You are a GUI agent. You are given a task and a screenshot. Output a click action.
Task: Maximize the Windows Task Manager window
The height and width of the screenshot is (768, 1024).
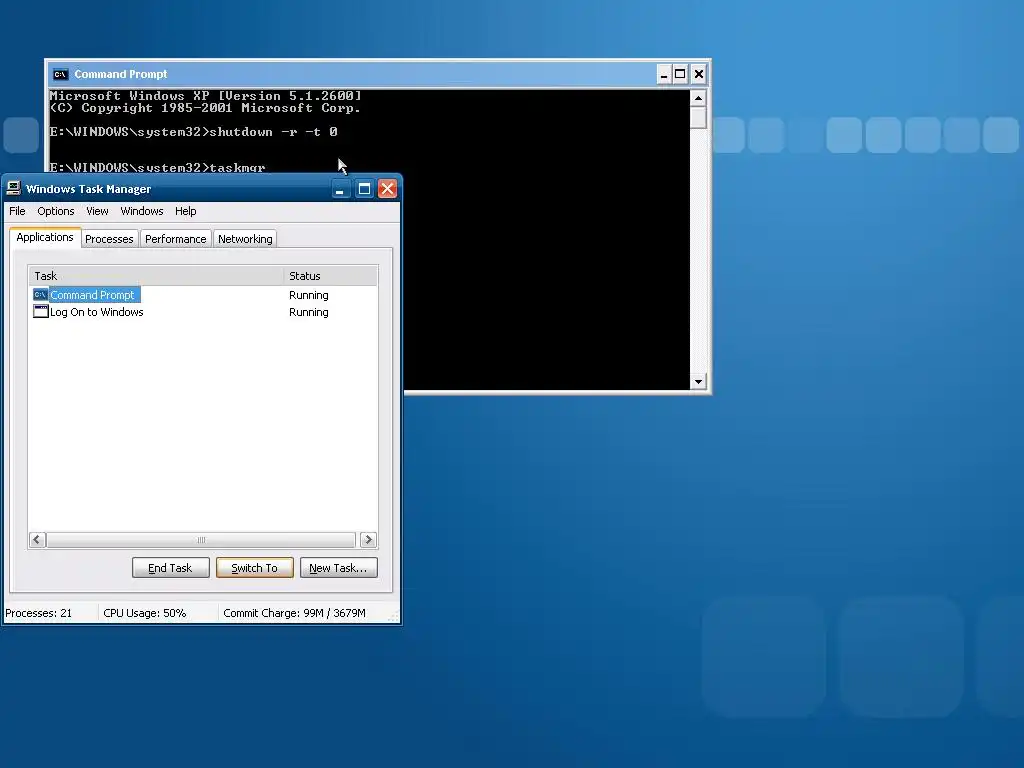tap(364, 189)
